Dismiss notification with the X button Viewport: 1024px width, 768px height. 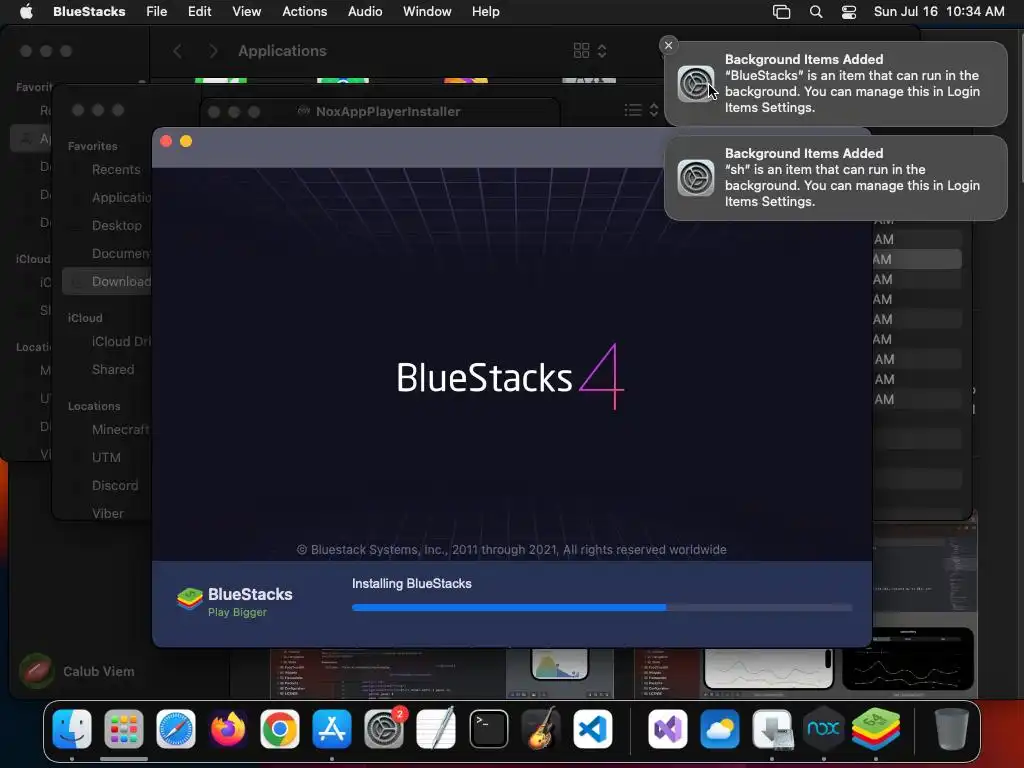(x=668, y=45)
